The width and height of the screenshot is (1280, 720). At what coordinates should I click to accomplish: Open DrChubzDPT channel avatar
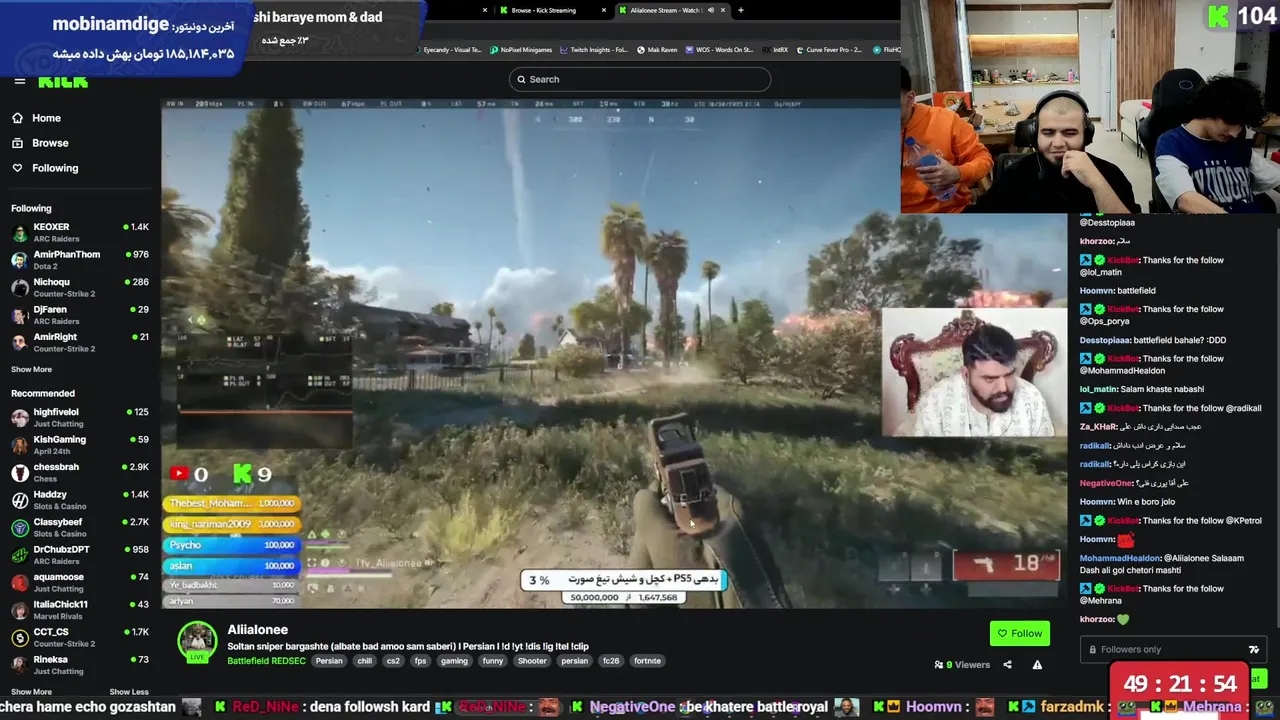coord(20,555)
